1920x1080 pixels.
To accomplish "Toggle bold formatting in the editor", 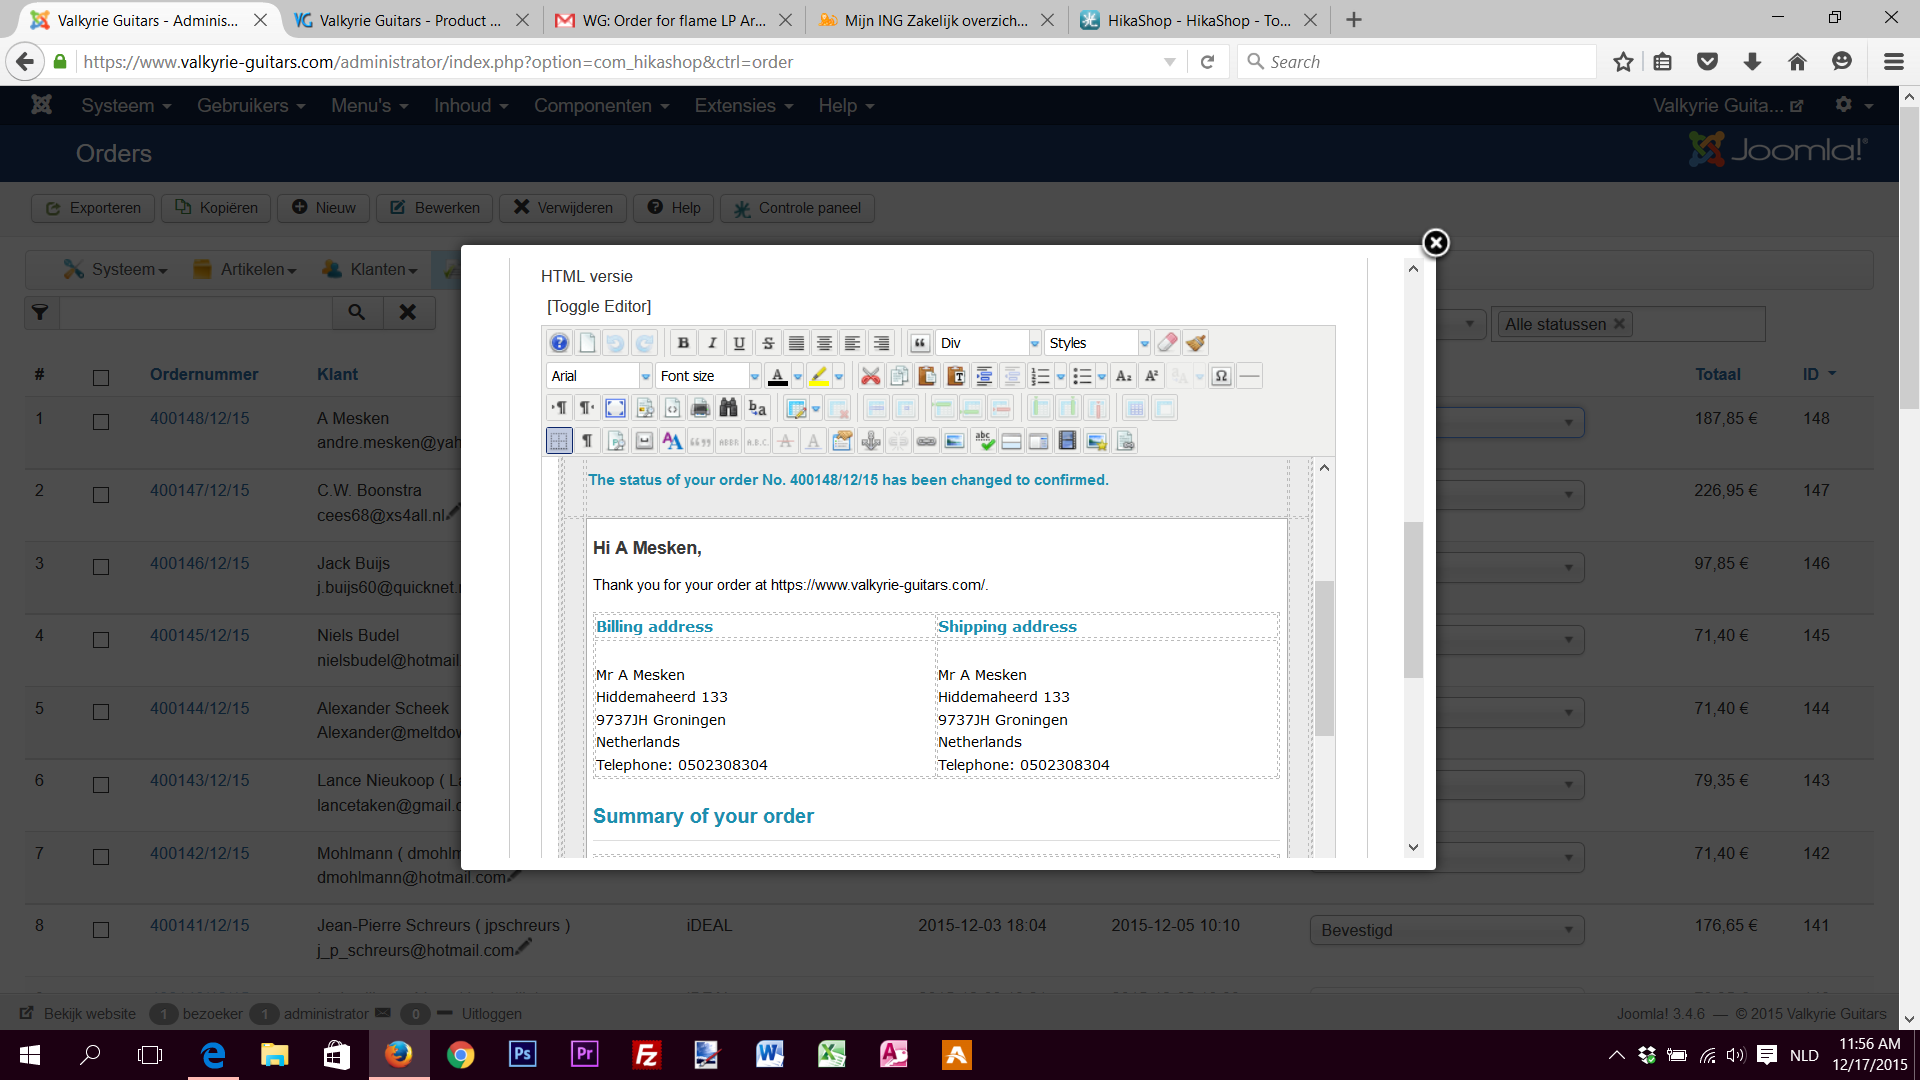I will coord(683,343).
